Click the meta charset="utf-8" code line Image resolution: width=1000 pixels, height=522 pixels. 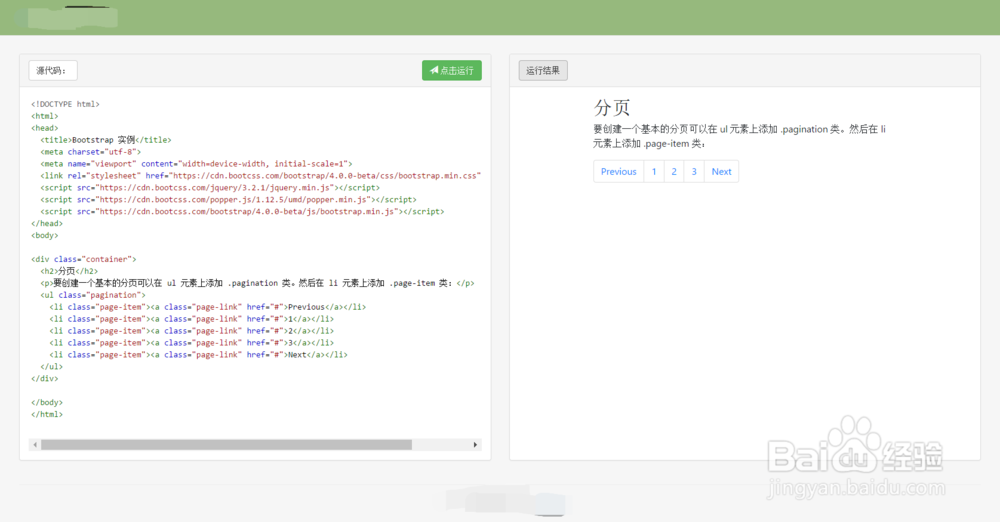[x=91, y=152]
